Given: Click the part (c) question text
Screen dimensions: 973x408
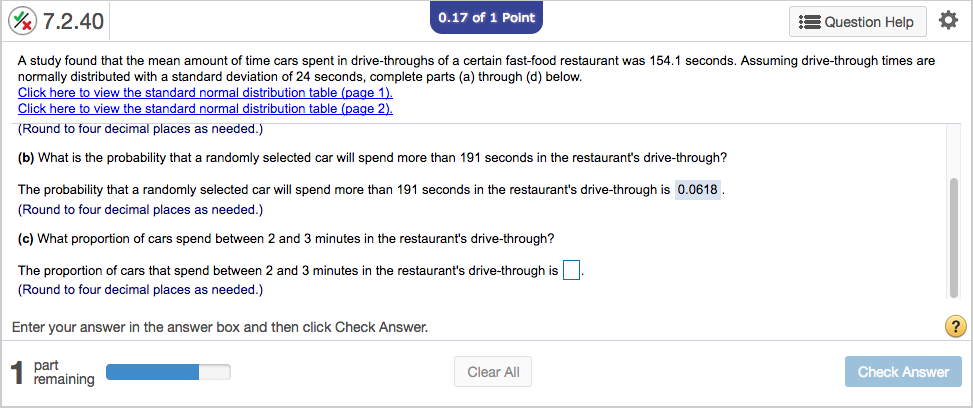Looking at the screenshot, I should pos(286,238).
